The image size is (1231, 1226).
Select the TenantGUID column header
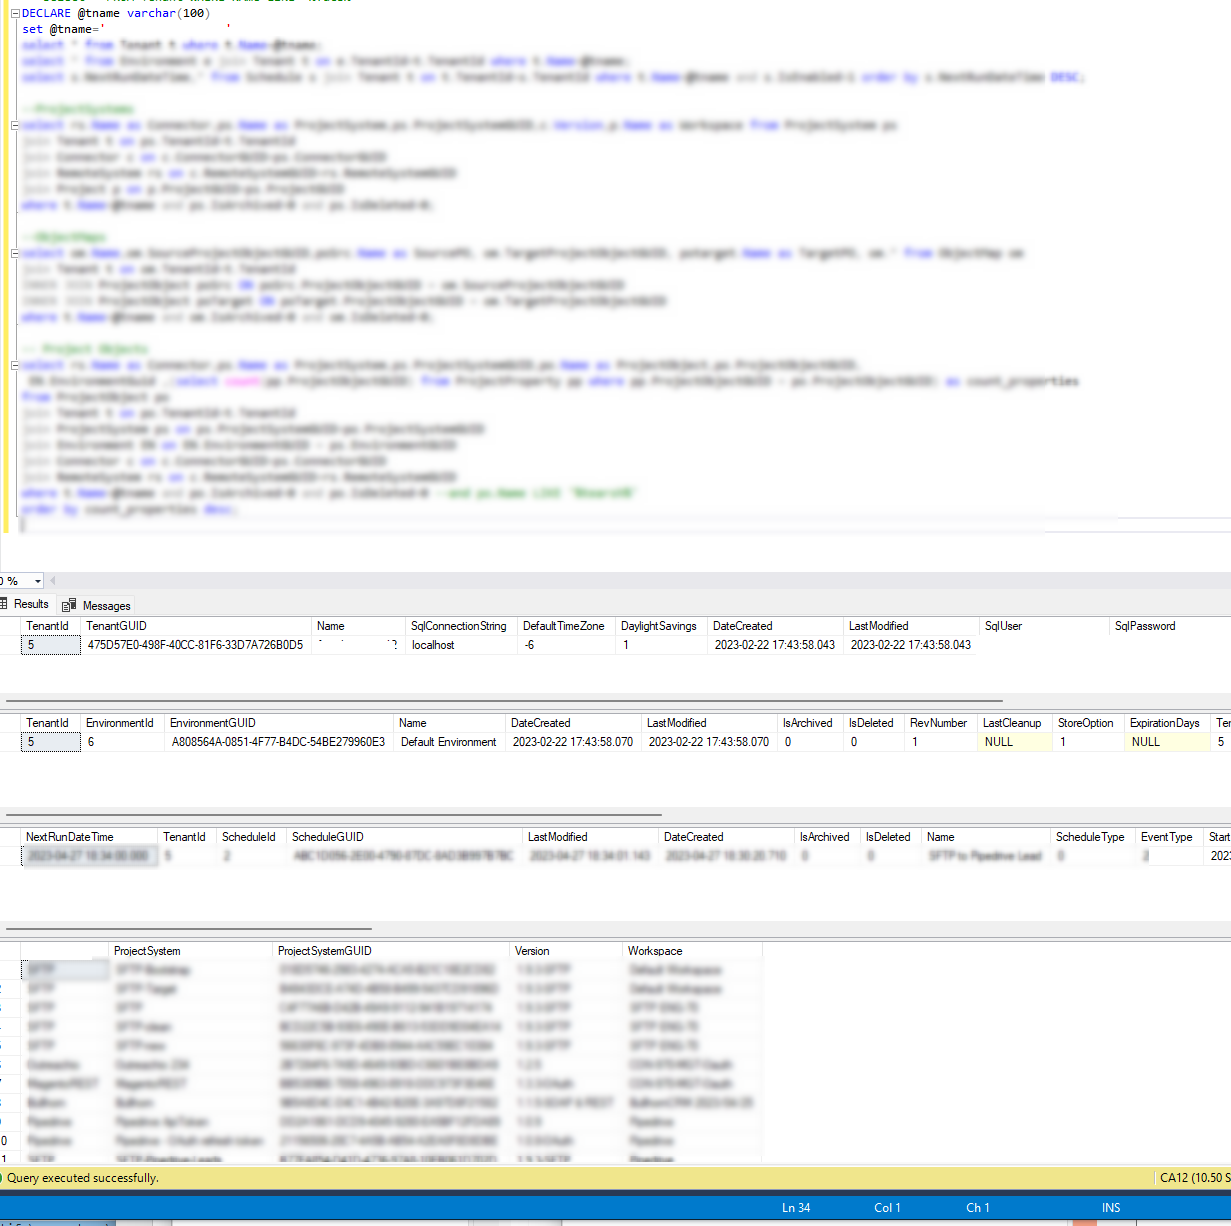pyautogui.click(x=118, y=626)
